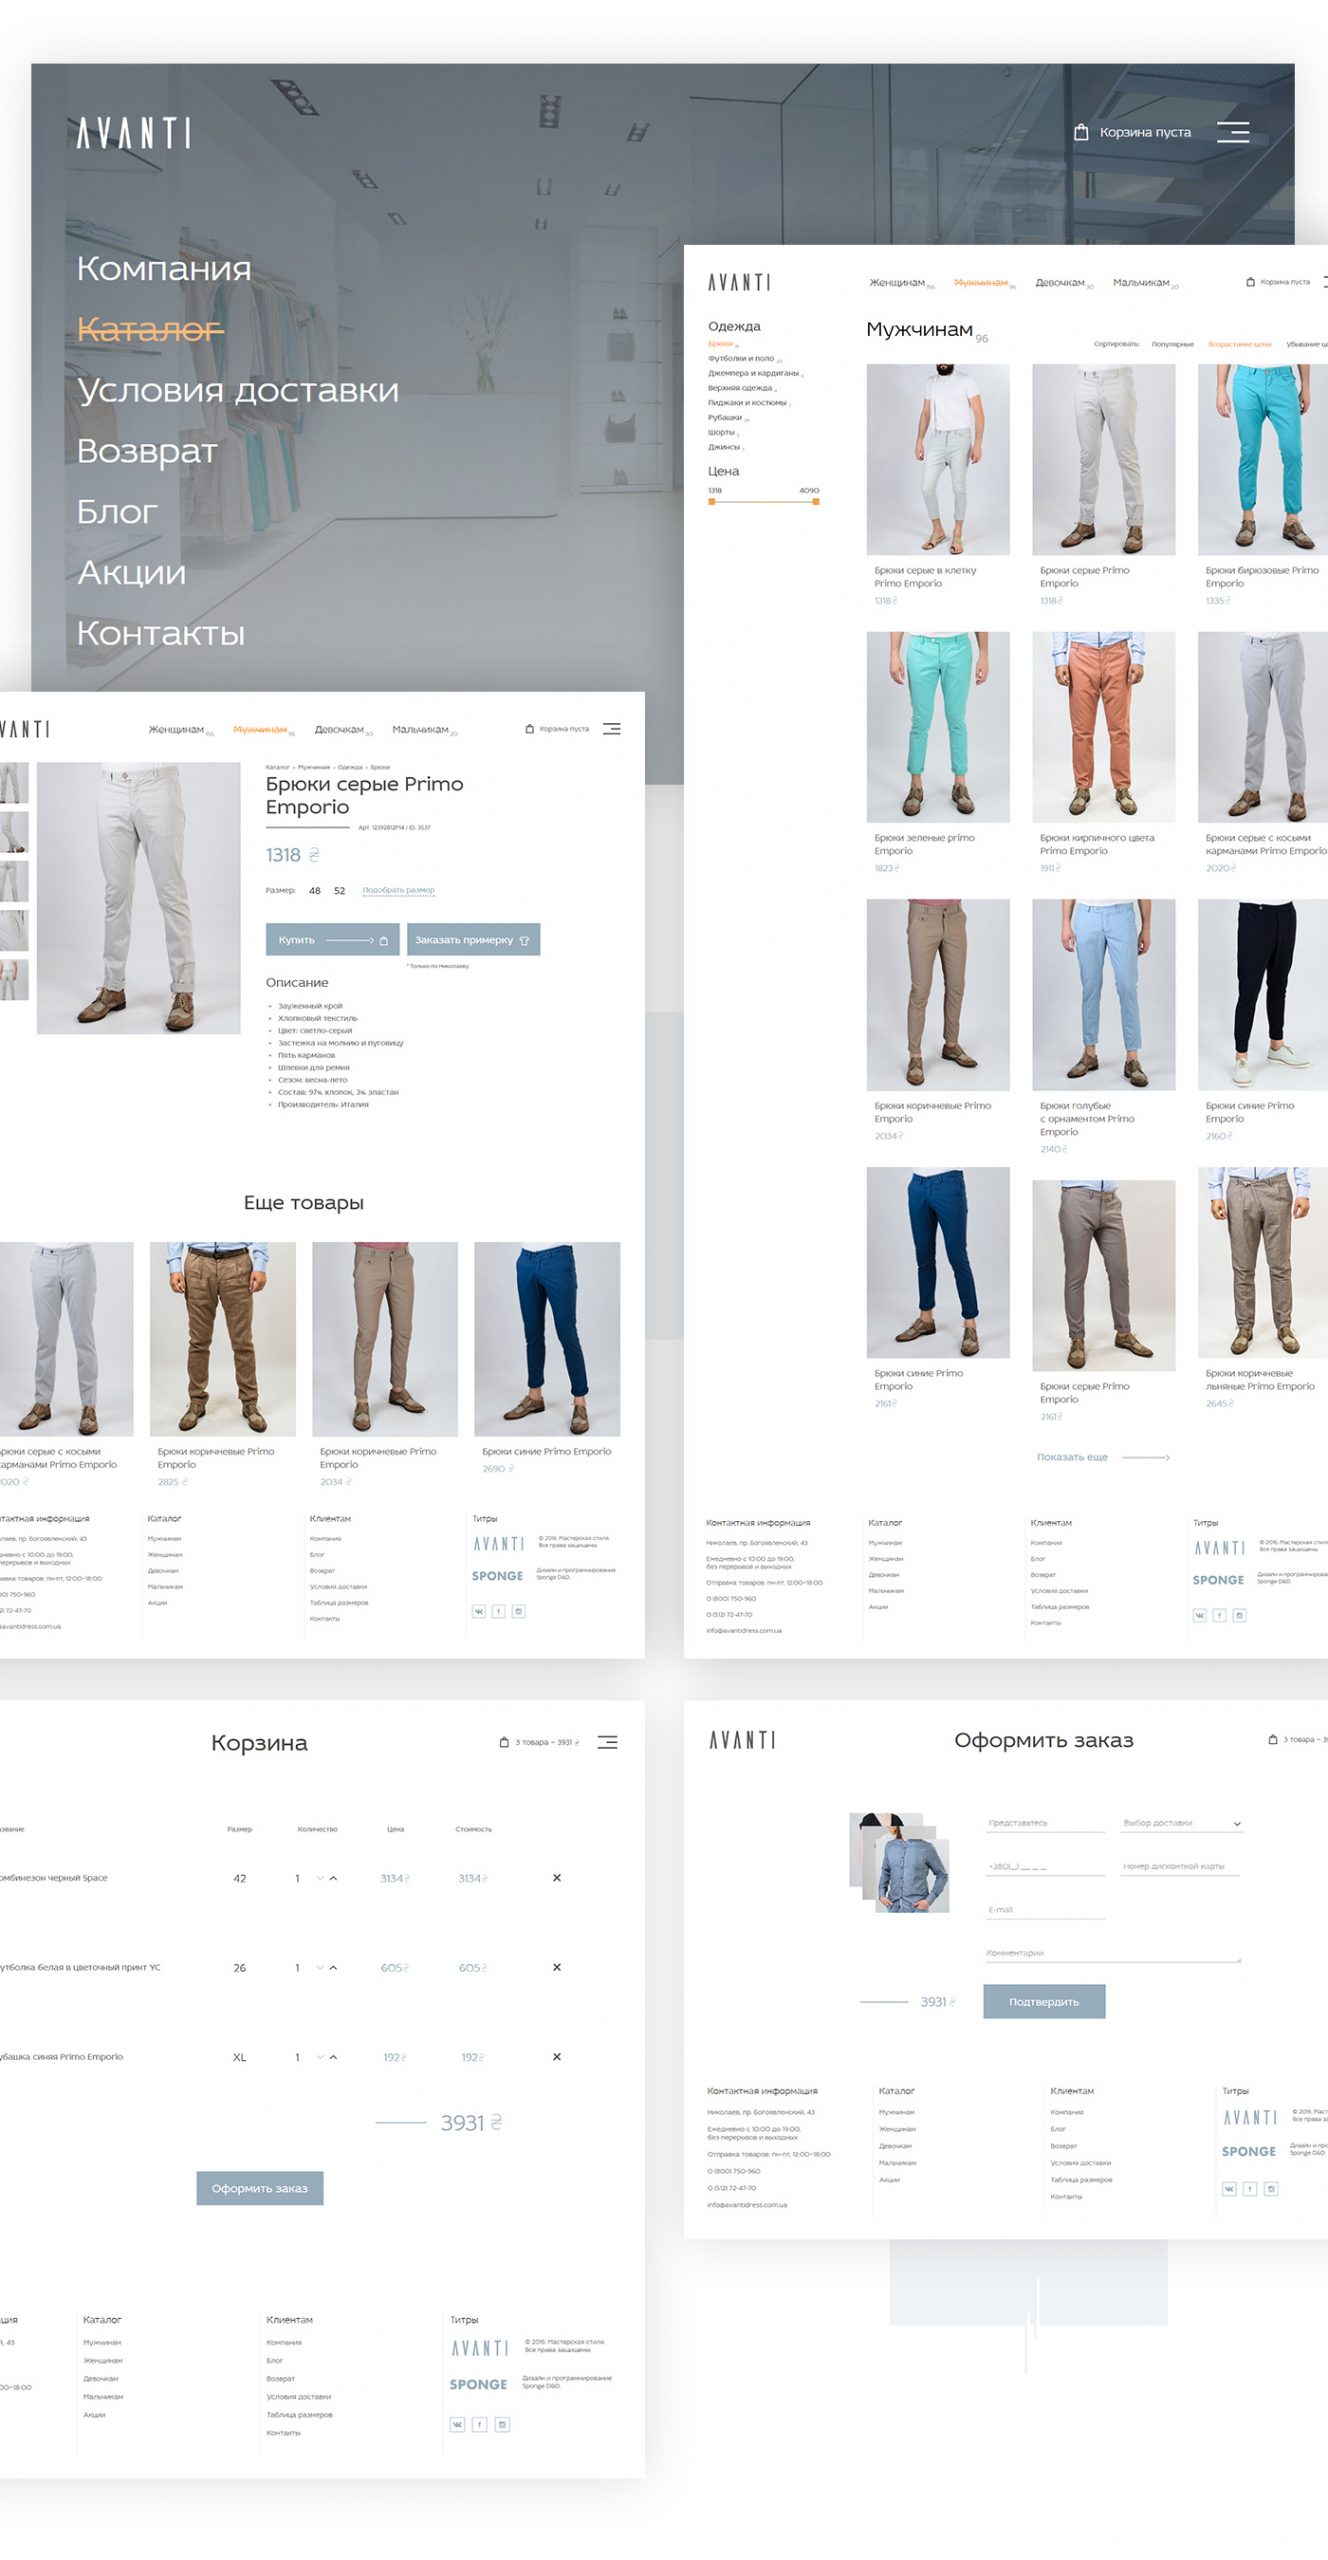Image resolution: width=1328 pixels, height=2560 pixels.
Task: Click the bag icon in the Корзина page header
Action: click(504, 1742)
